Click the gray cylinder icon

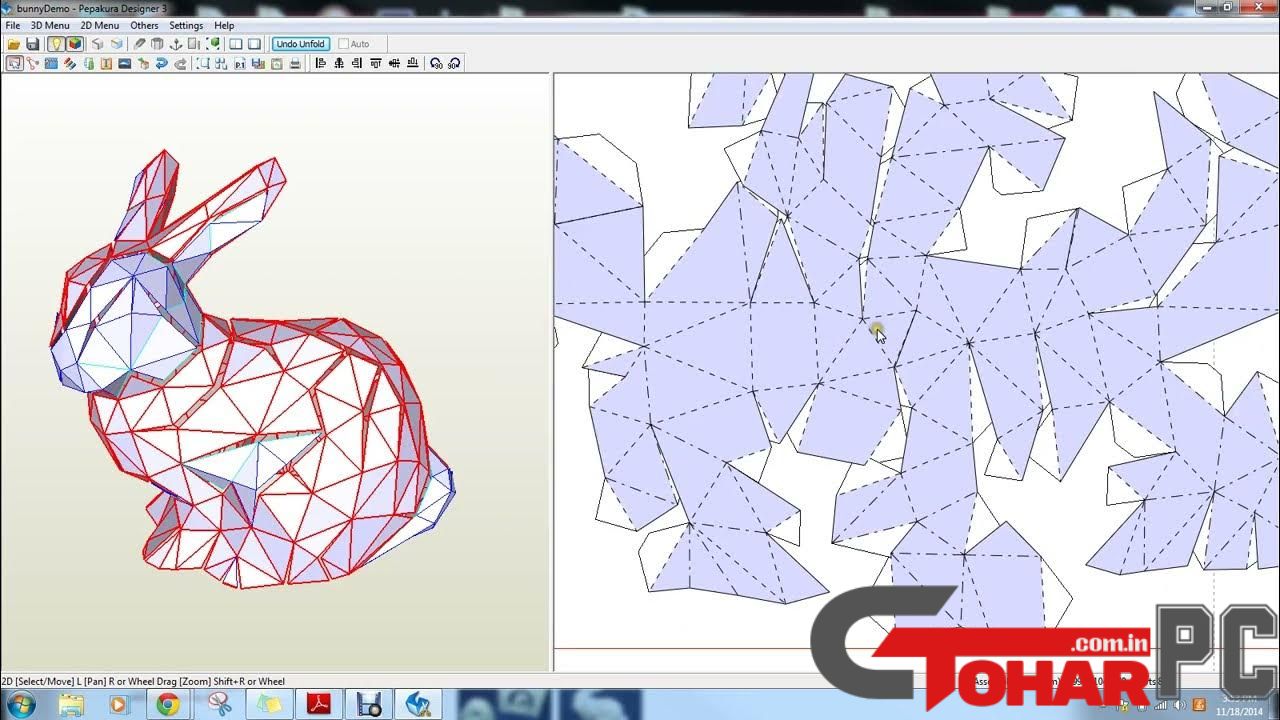click(x=157, y=44)
